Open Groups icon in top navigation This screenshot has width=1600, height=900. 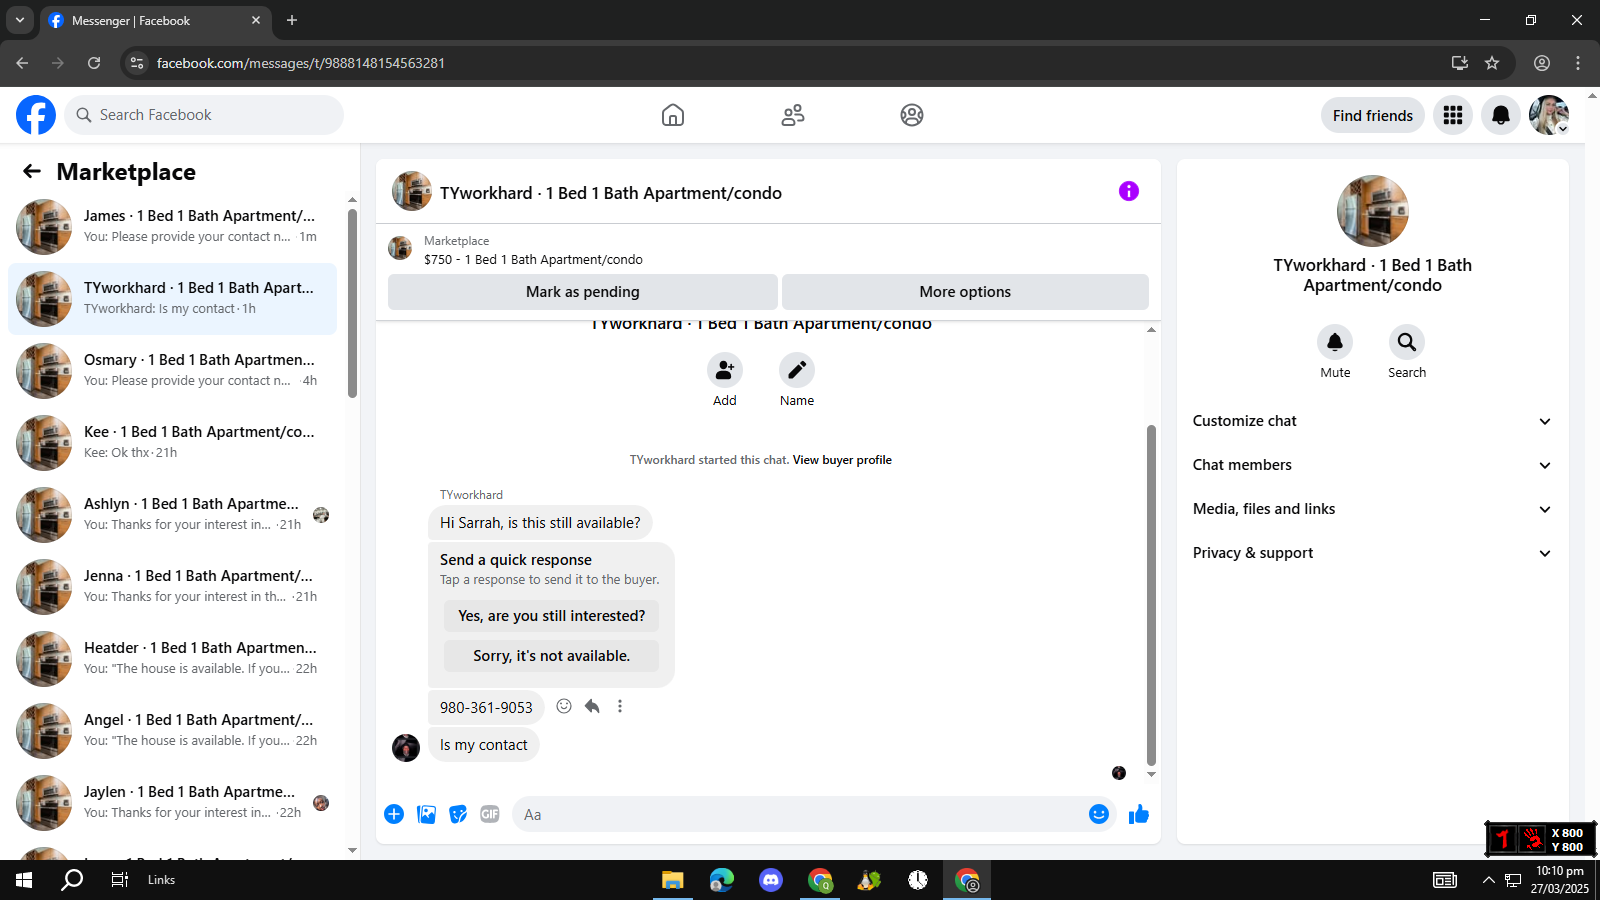[912, 115]
